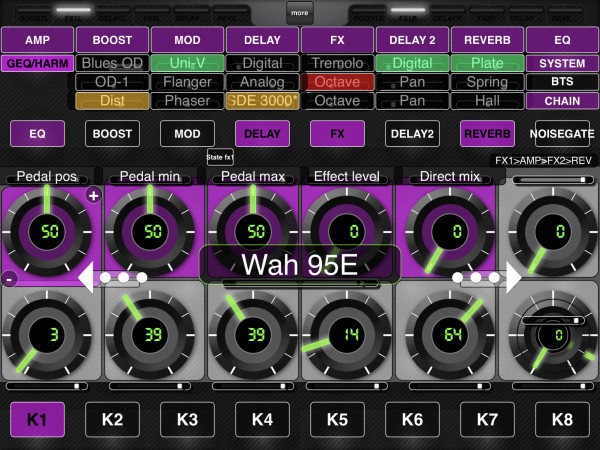Select the Dist boost type
Image resolution: width=600 pixels, height=450 pixels.
click(112, 101)
